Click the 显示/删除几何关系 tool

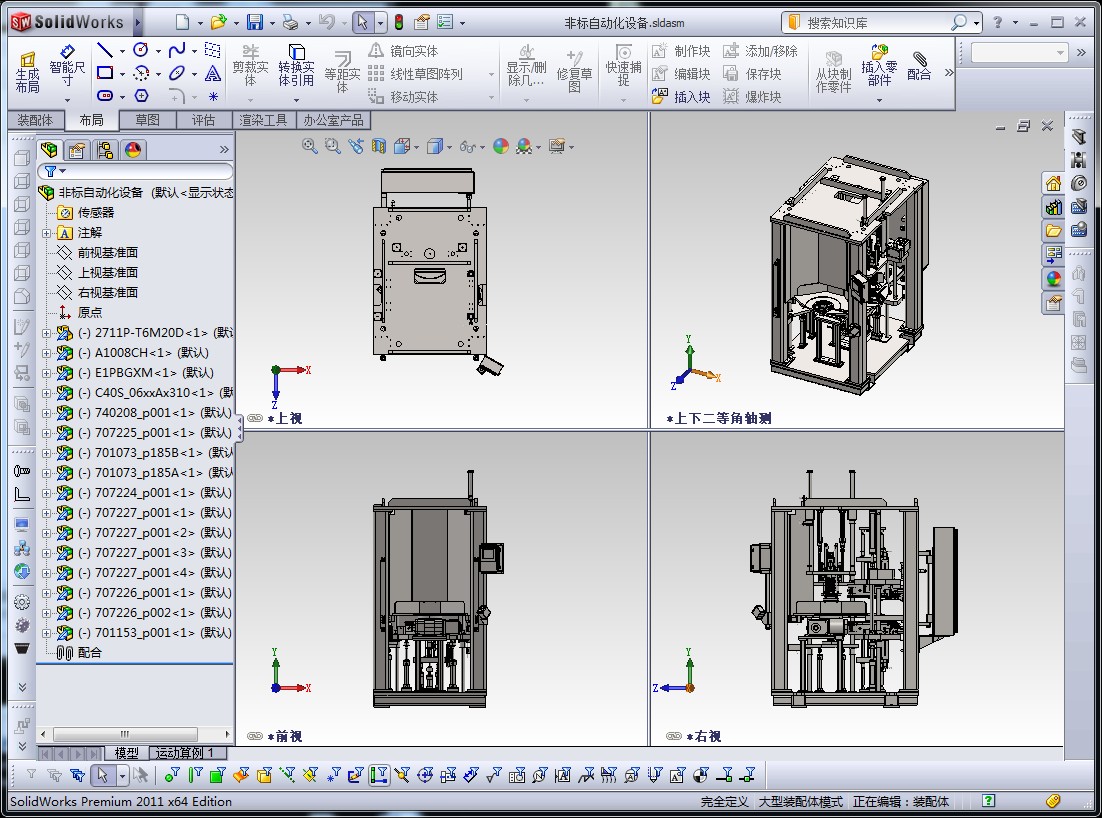tap(526, 67)
